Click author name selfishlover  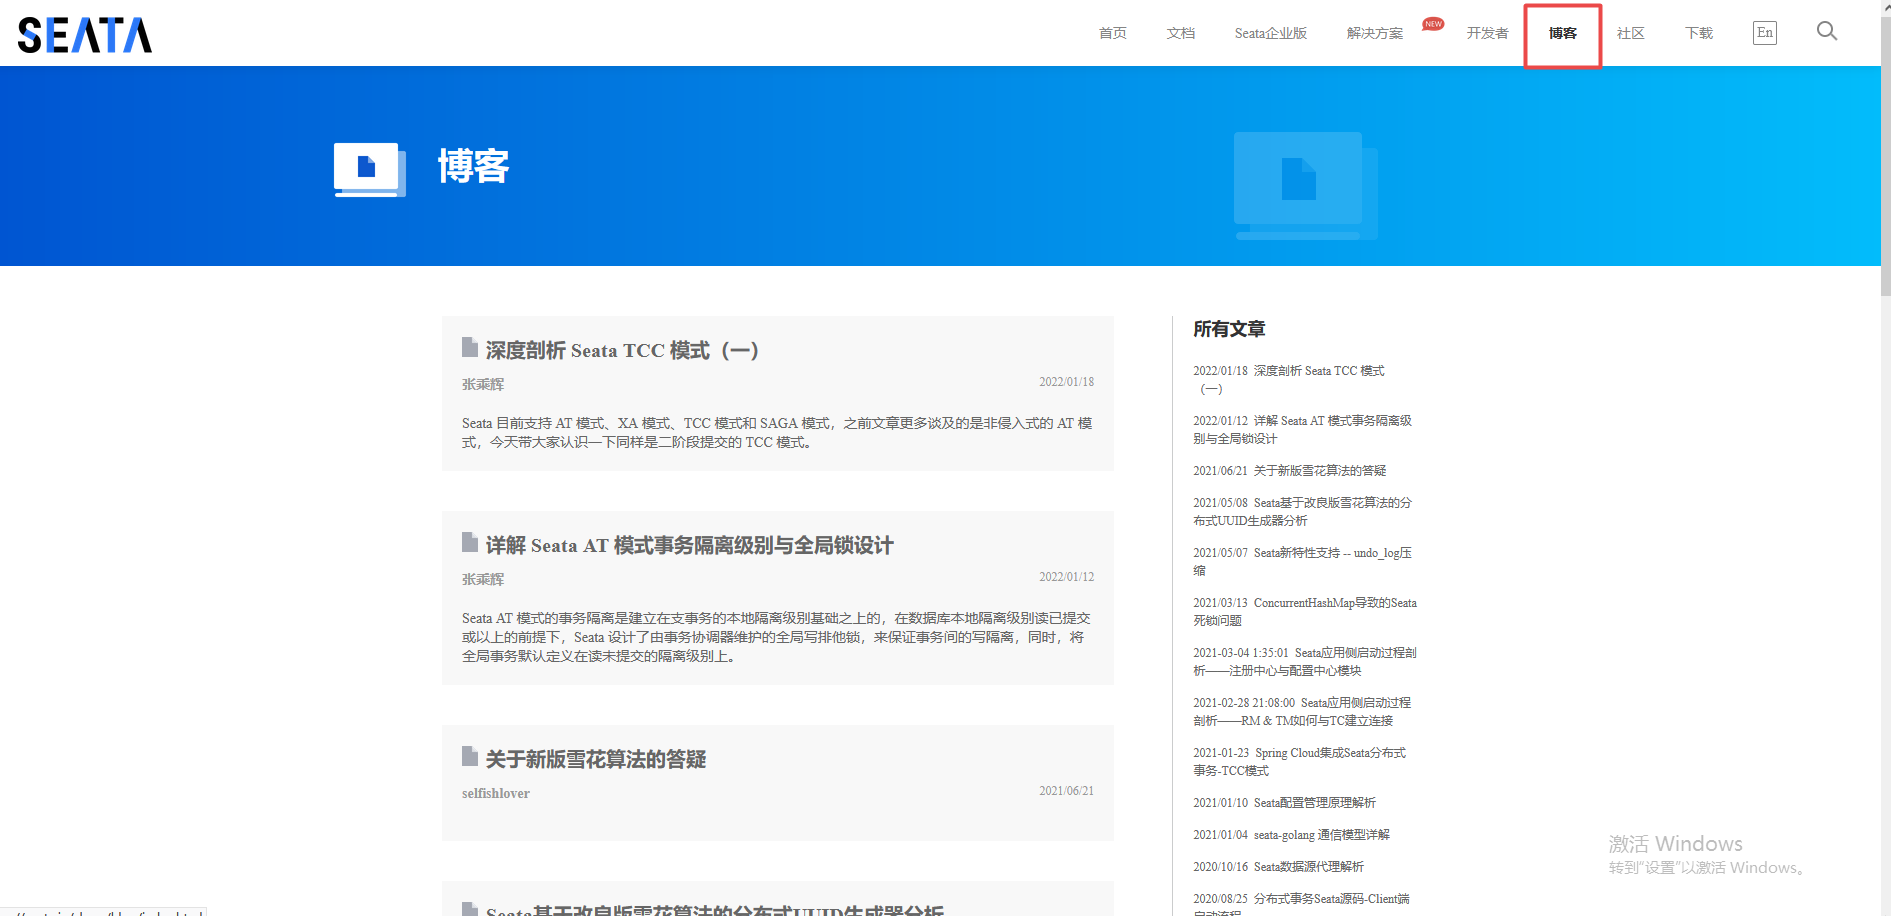tap(496, 793)
